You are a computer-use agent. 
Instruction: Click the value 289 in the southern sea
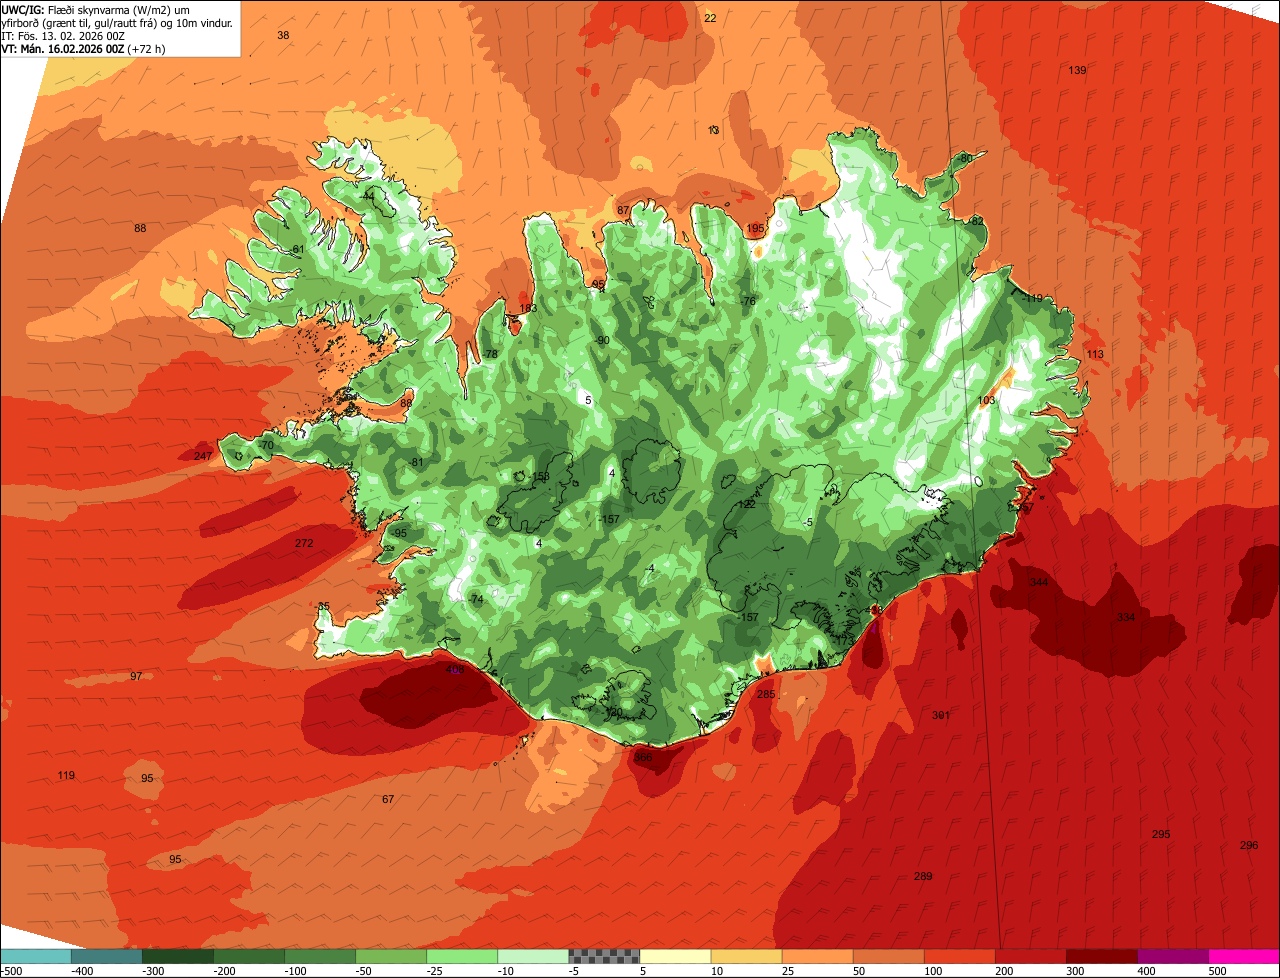(923, 876)
